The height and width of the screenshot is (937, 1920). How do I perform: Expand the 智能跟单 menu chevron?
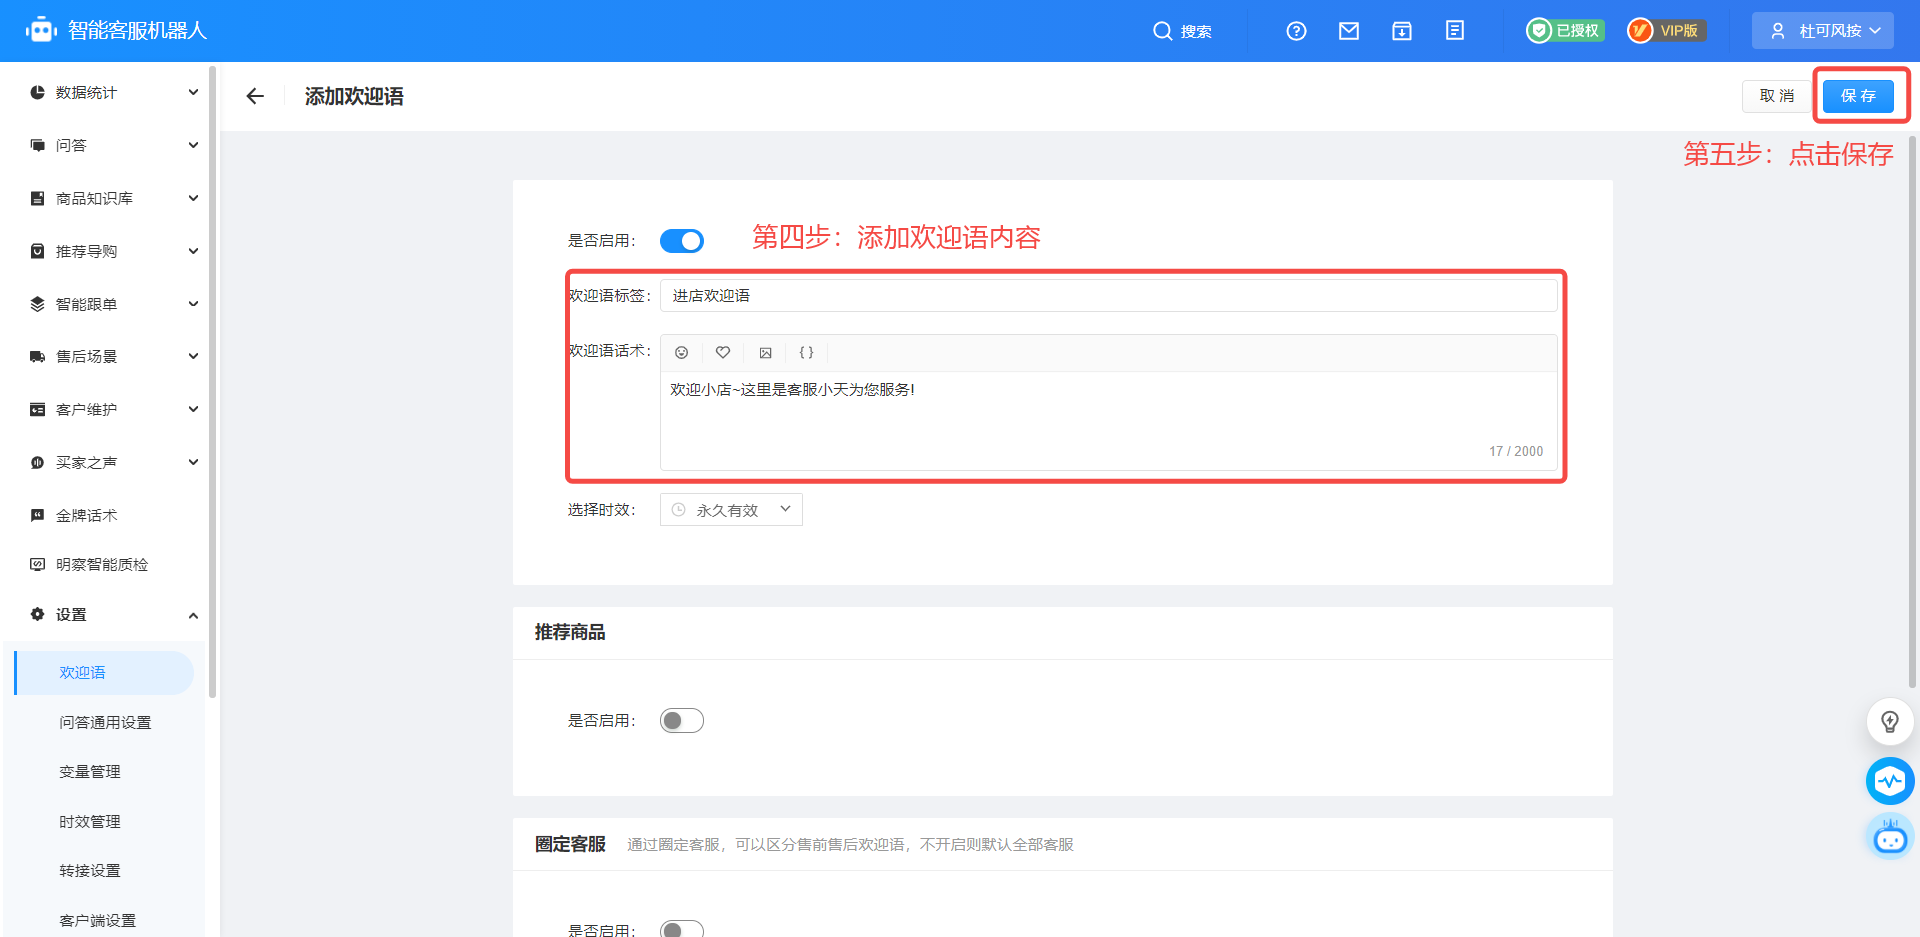coord(193,304)
